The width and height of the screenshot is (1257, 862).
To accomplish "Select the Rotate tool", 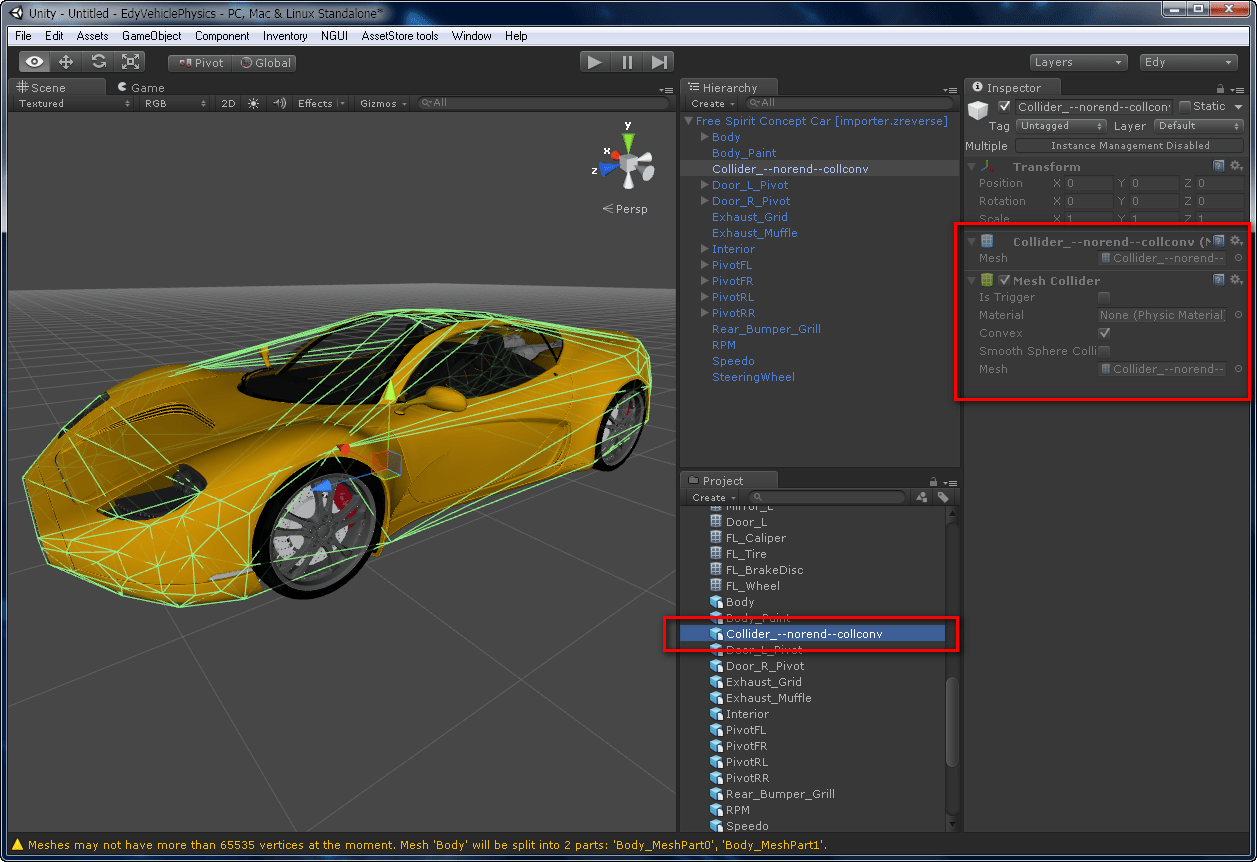I will (99, 61).
